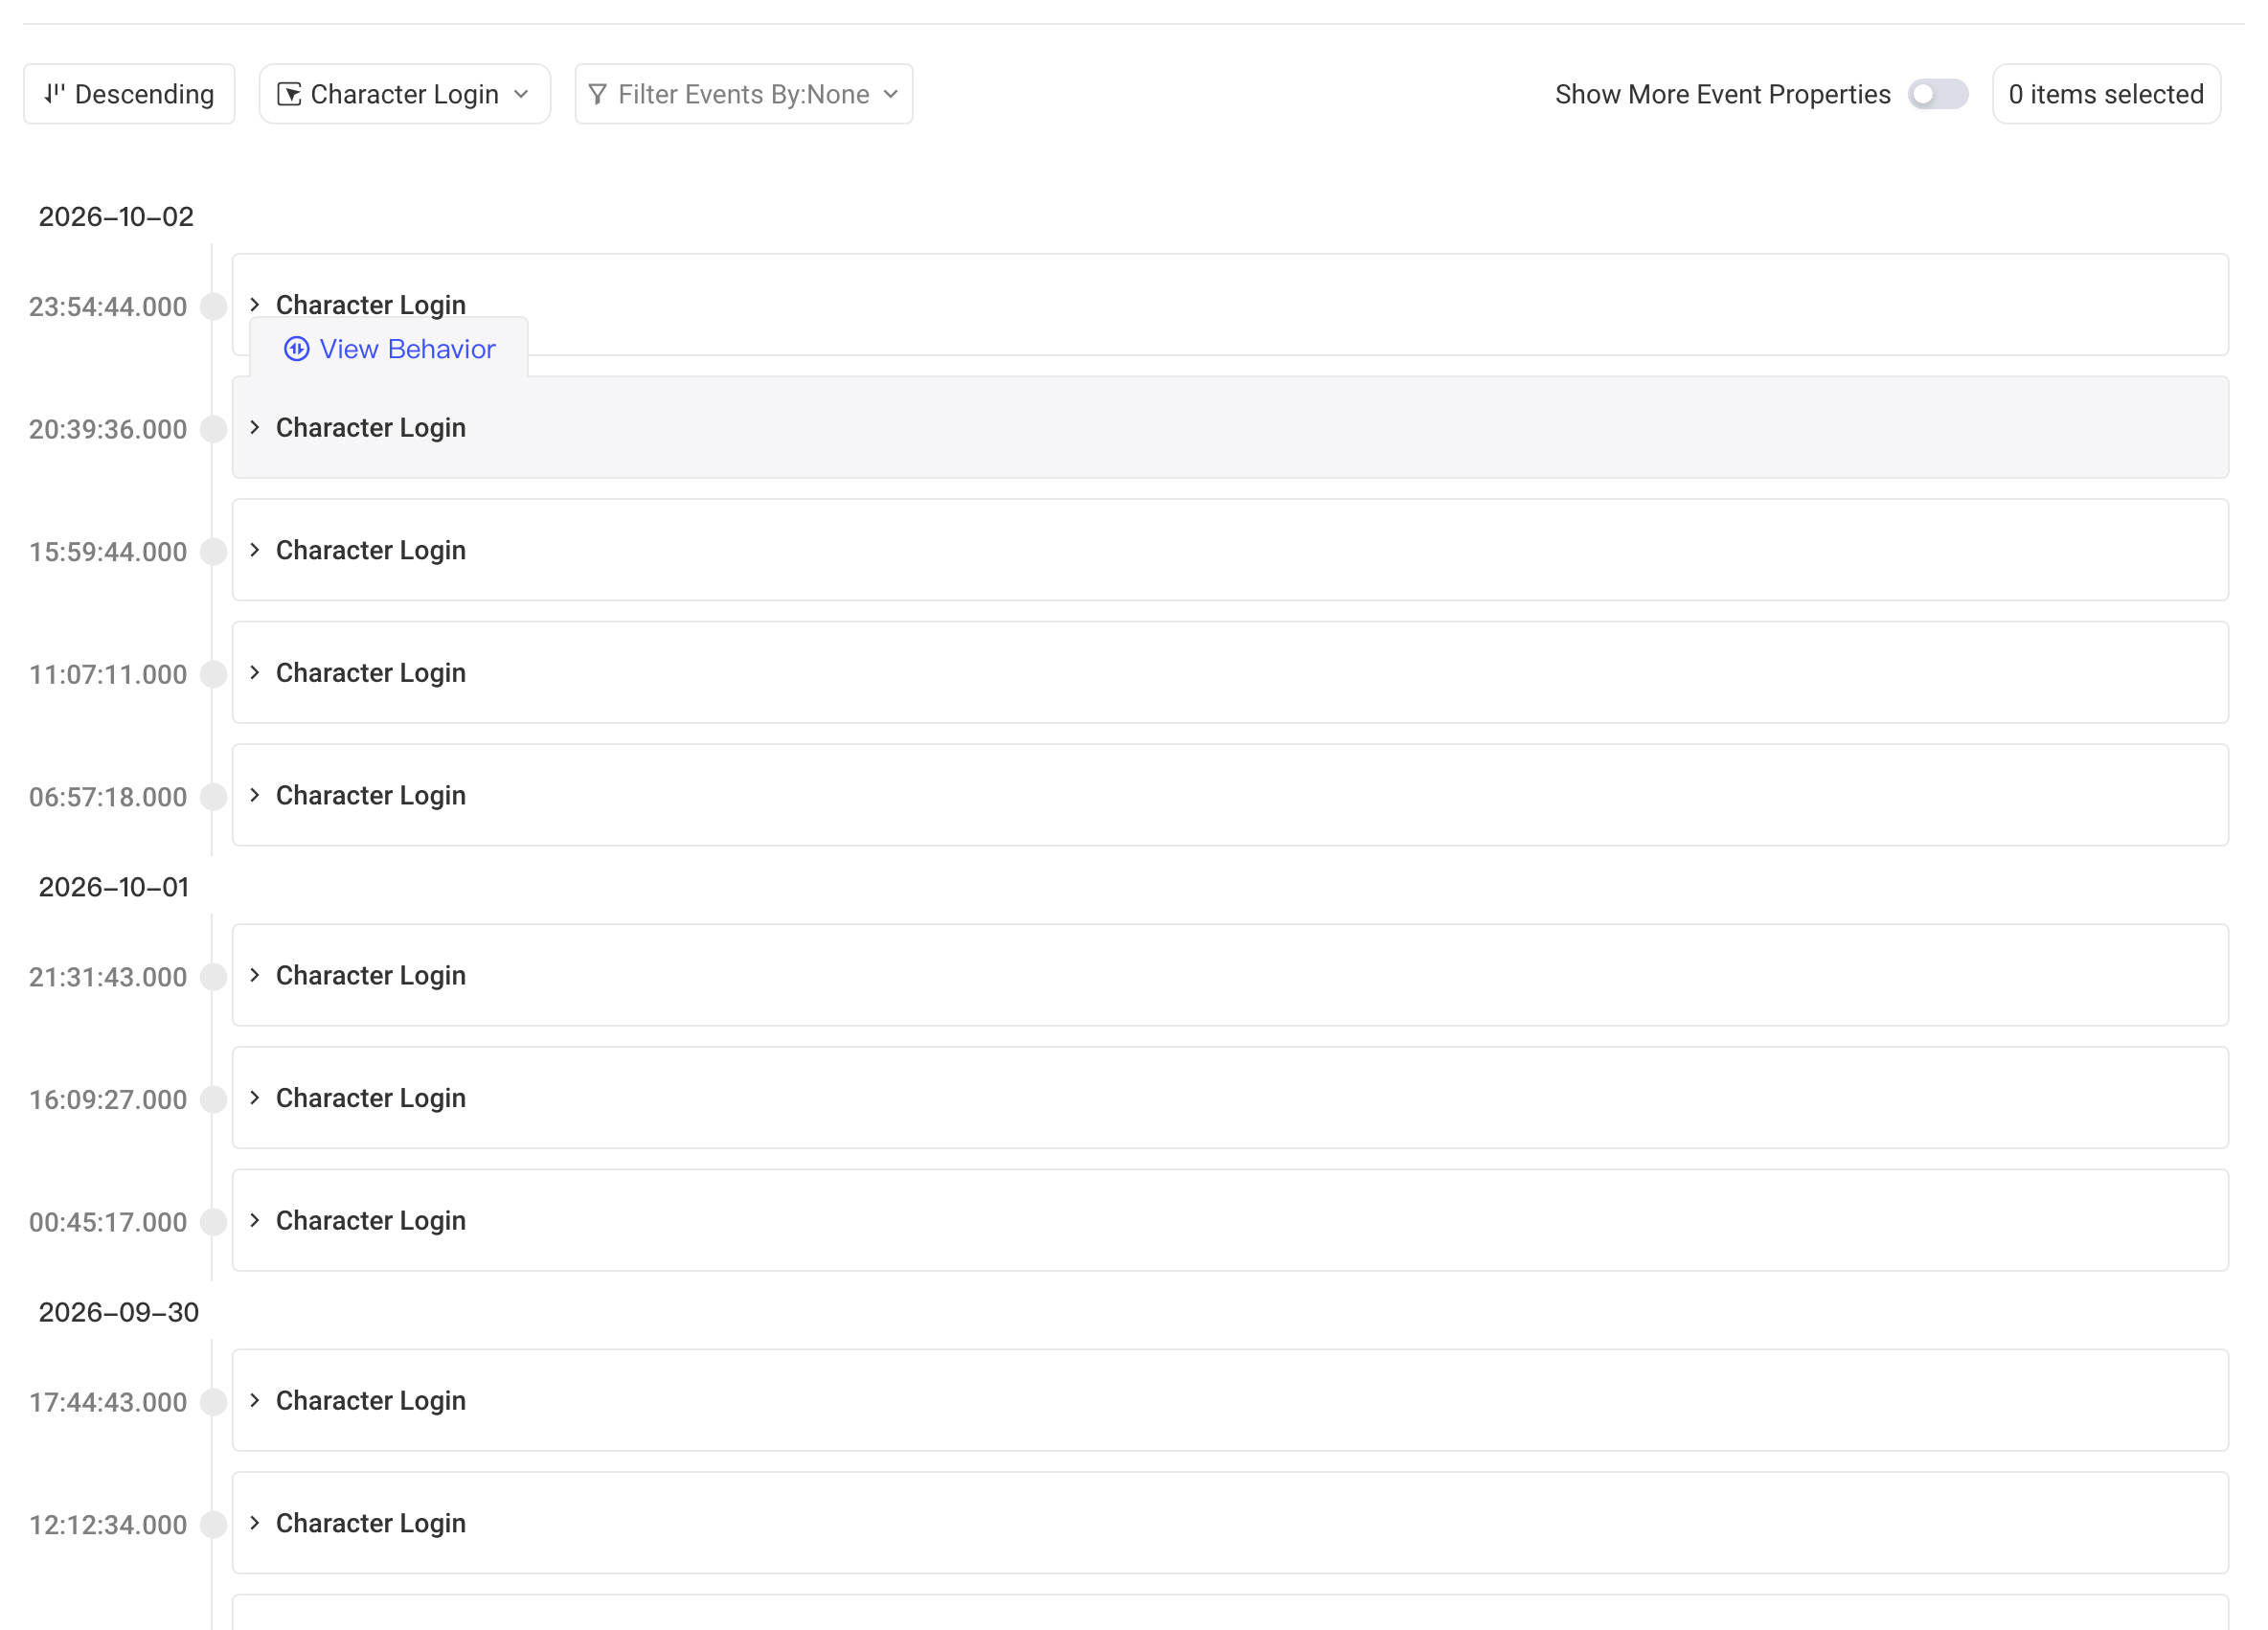This screenshot has height=1630, width=2268.
Task: Click the 2026-09-30 date heading
Action: click(119, 1312)
